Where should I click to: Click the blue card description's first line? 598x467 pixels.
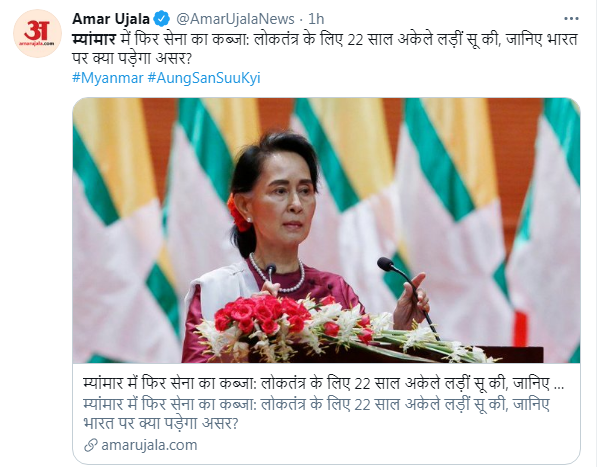[316, 404]
